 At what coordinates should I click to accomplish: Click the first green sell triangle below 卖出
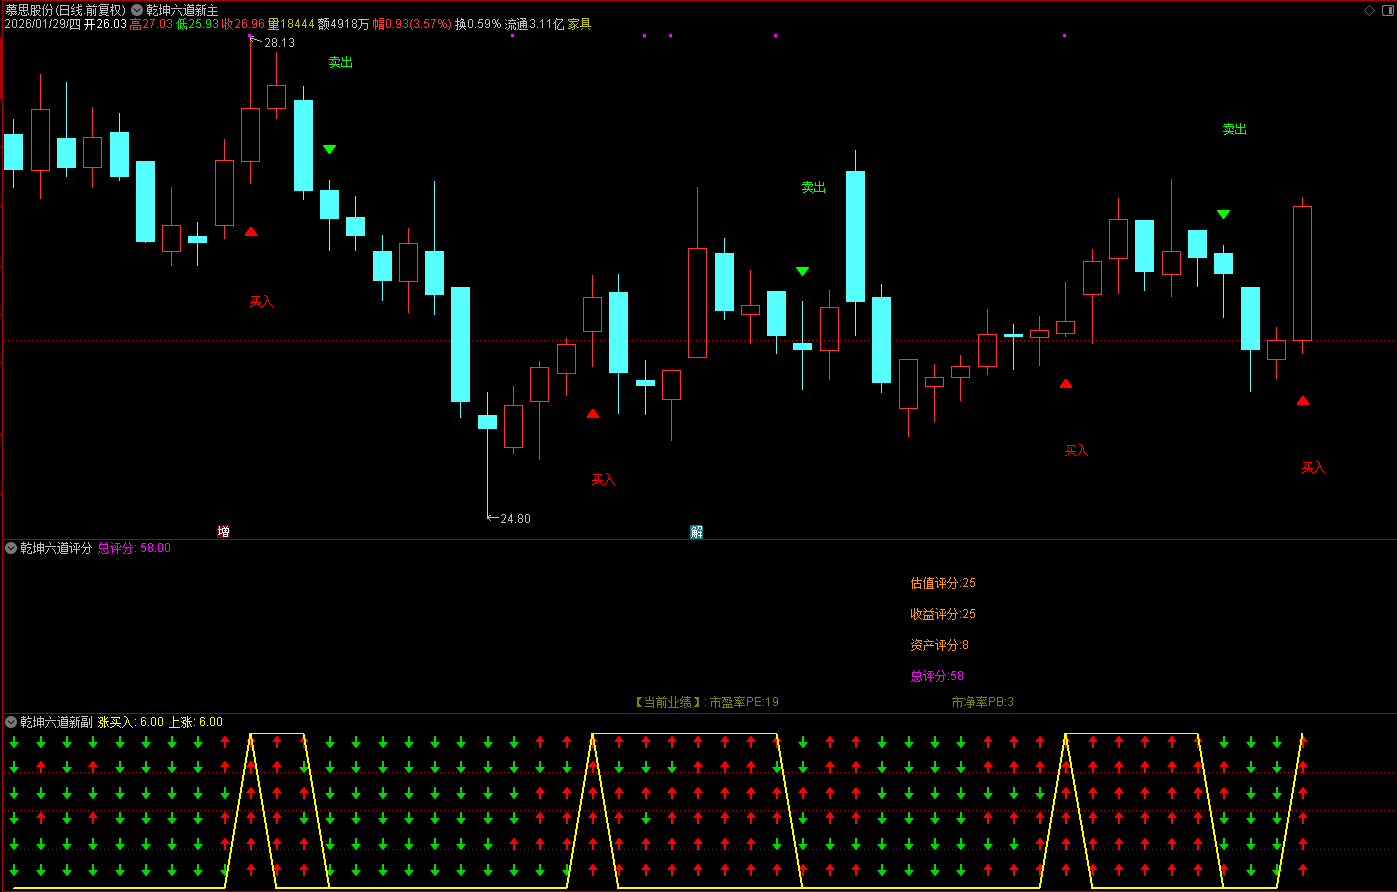click(329, 149)
